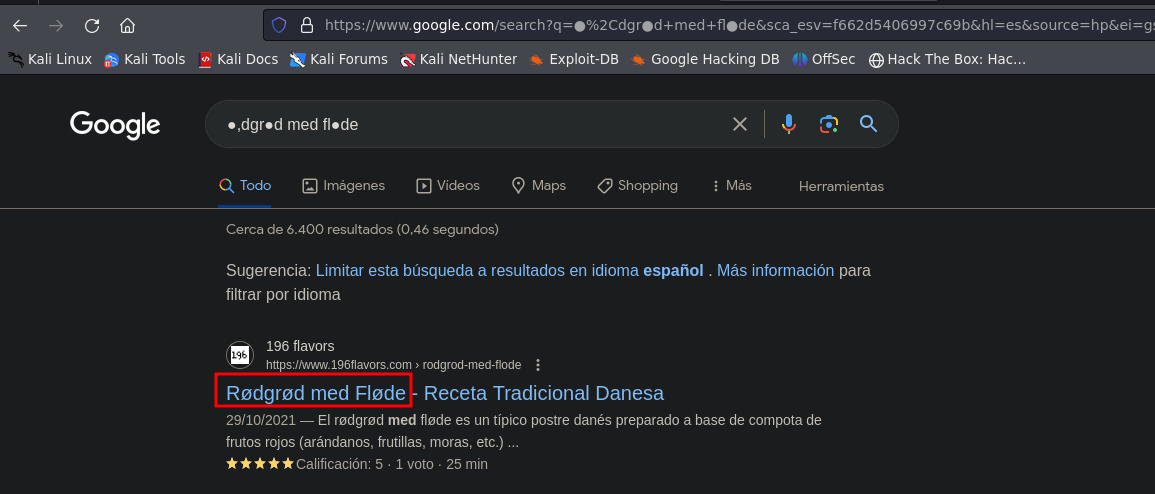This screenshot has height=494, width=1155.
Task: Open the Shopping results tab
Action: (637, 186)
